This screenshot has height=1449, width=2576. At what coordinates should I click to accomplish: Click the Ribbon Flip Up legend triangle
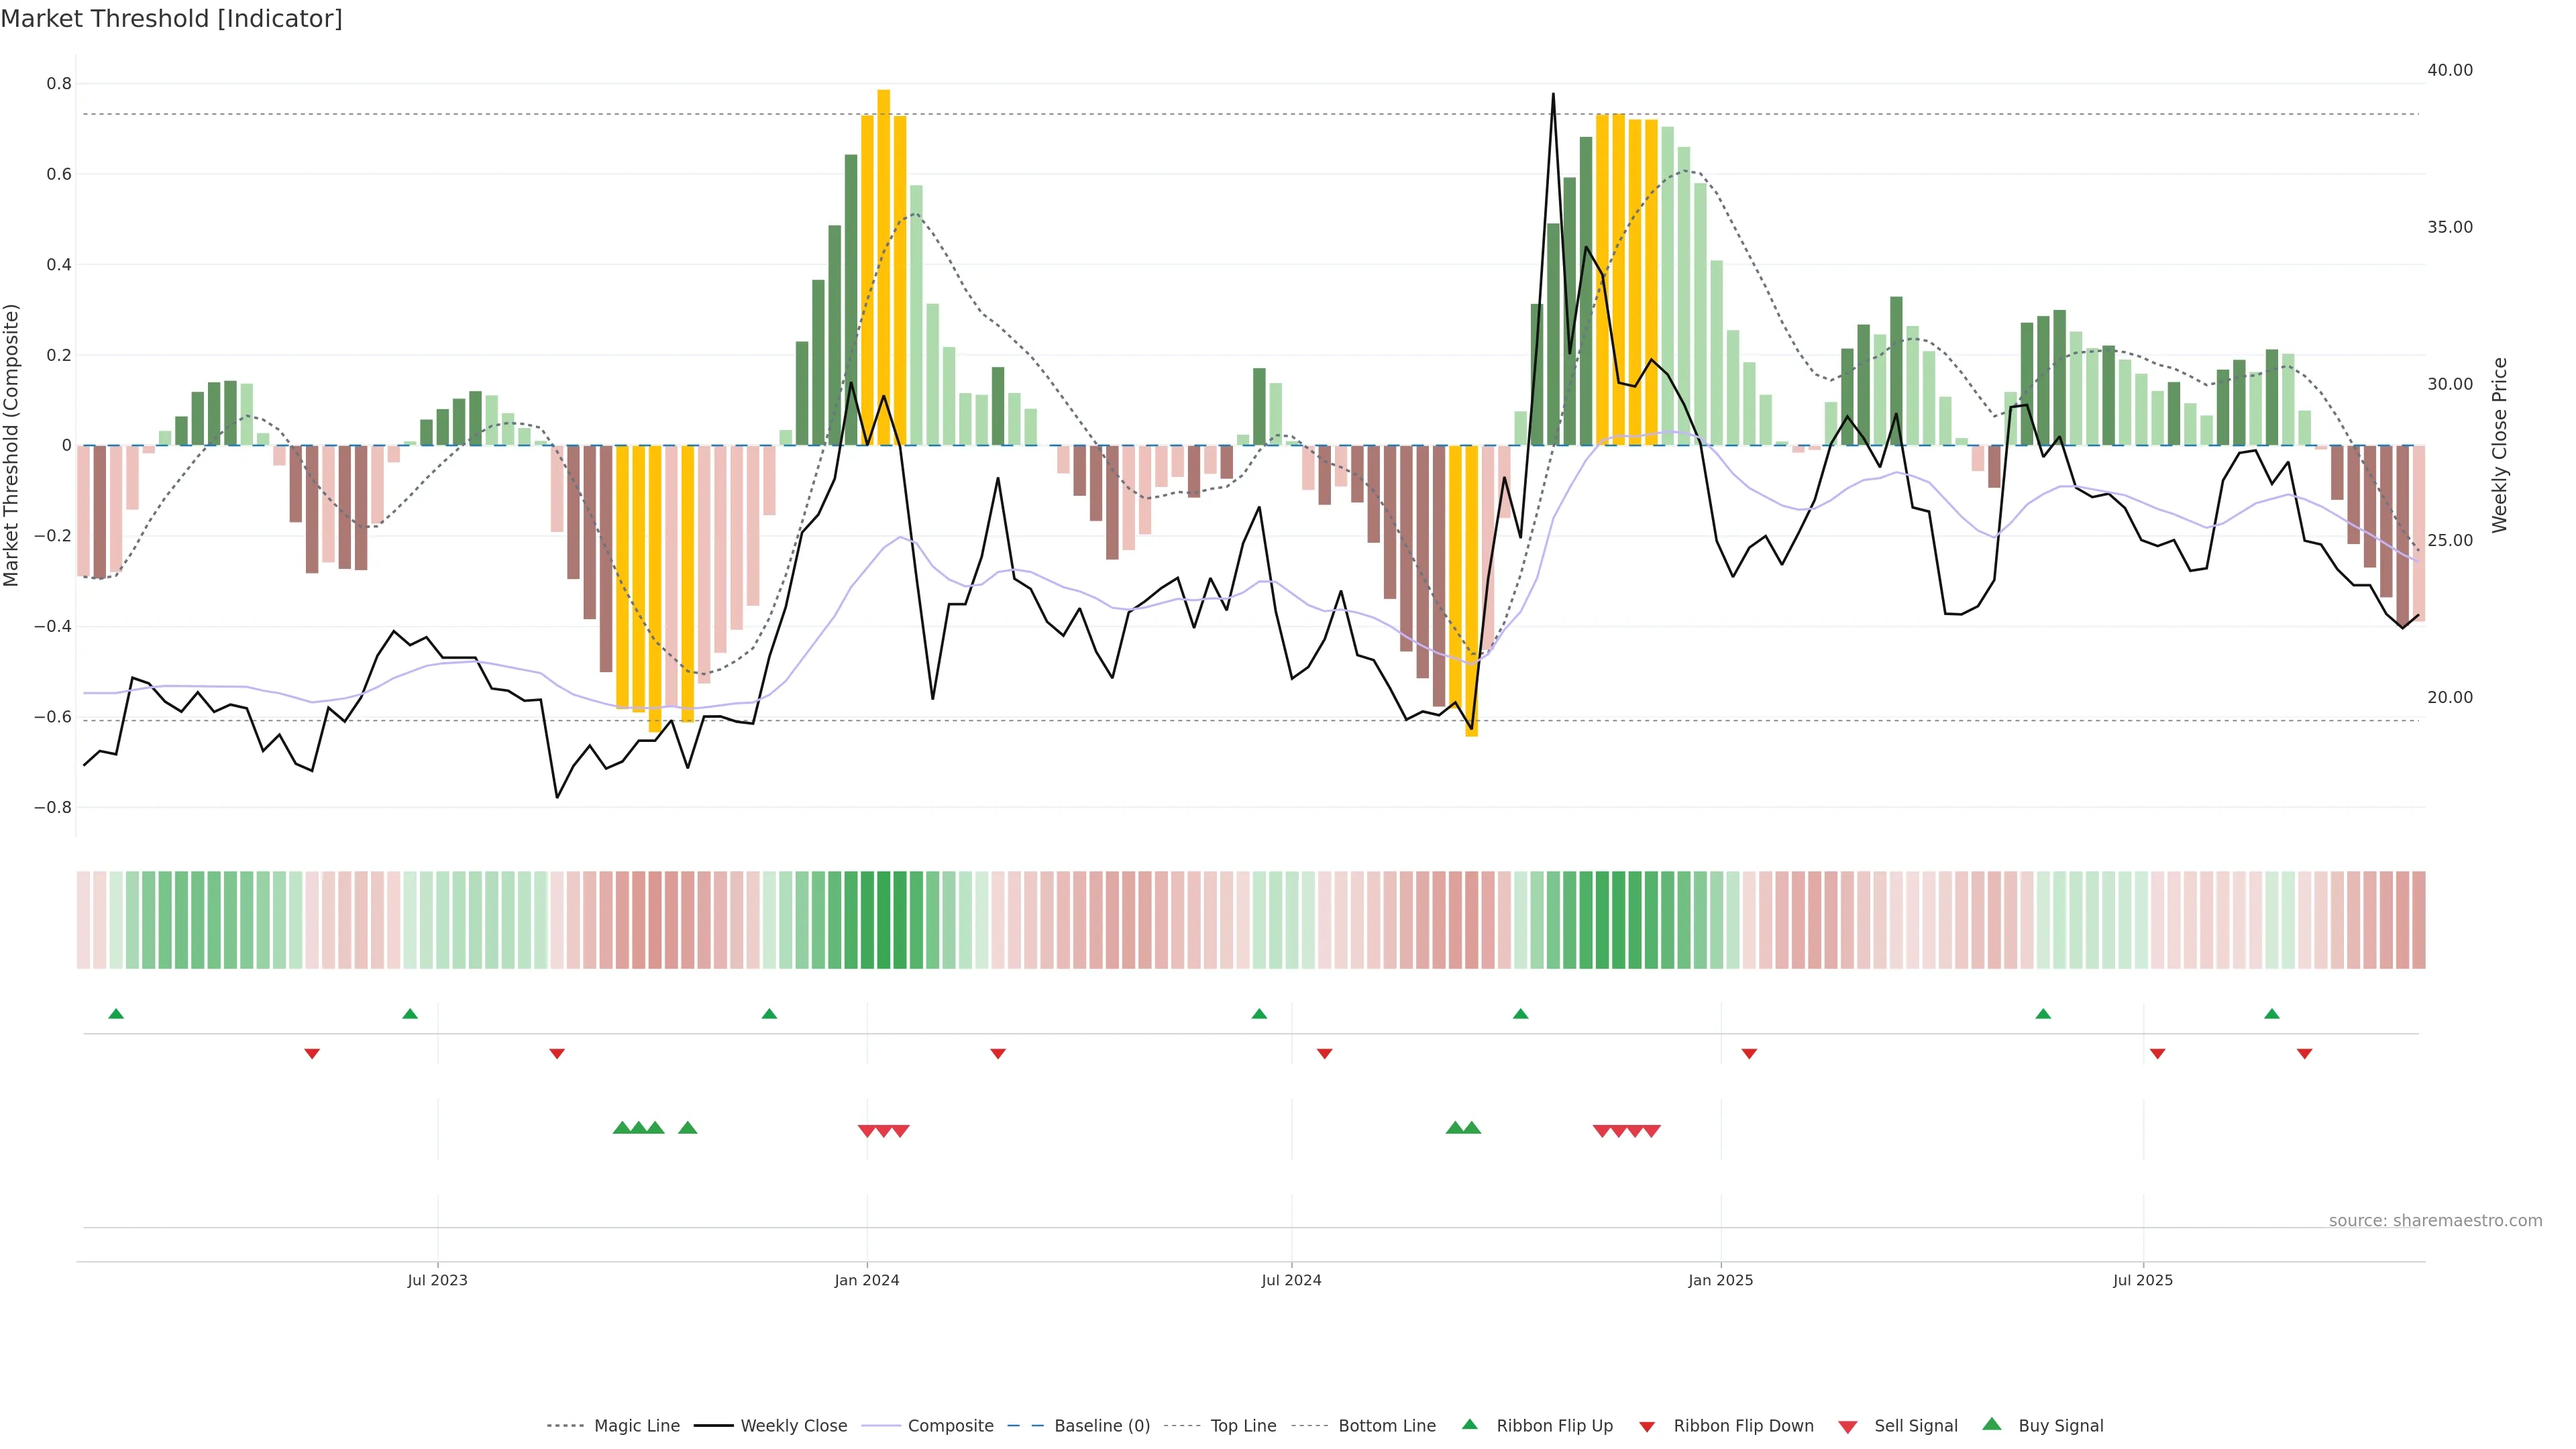(x=1469, y=1424)
